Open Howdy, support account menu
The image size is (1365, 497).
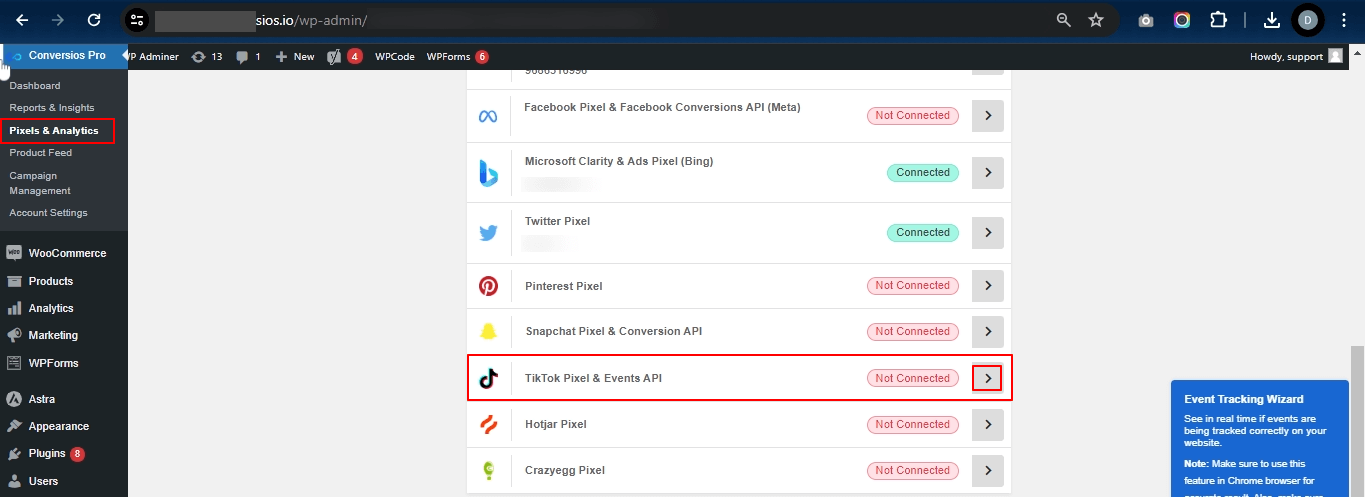1296,57
